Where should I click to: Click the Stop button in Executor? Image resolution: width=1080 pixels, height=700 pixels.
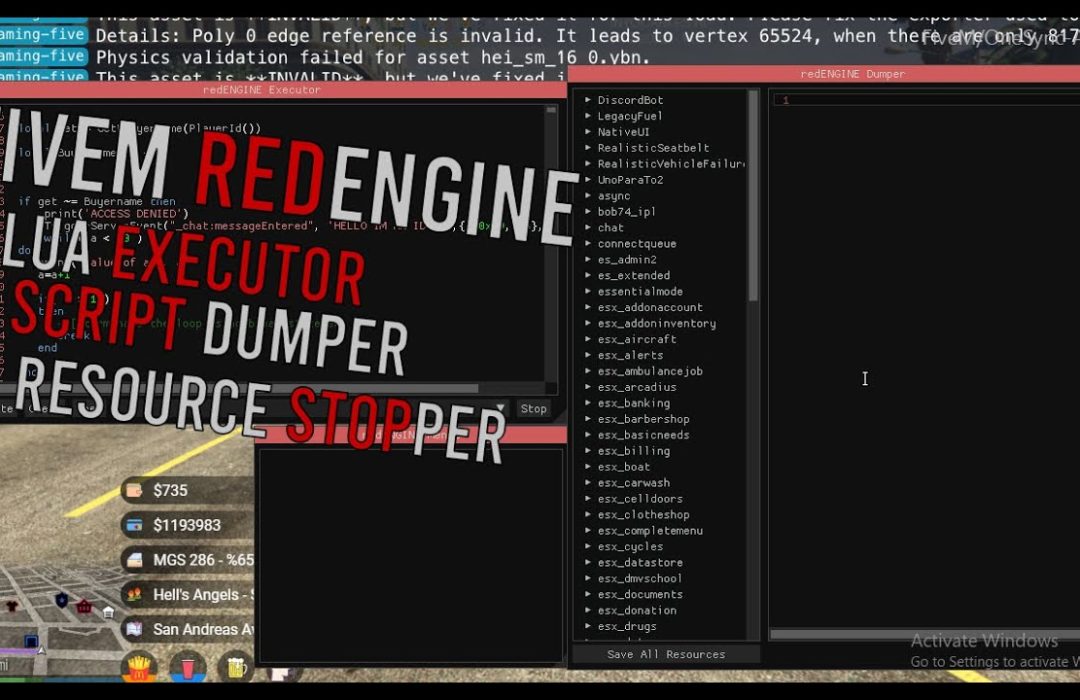click(534, 409)
